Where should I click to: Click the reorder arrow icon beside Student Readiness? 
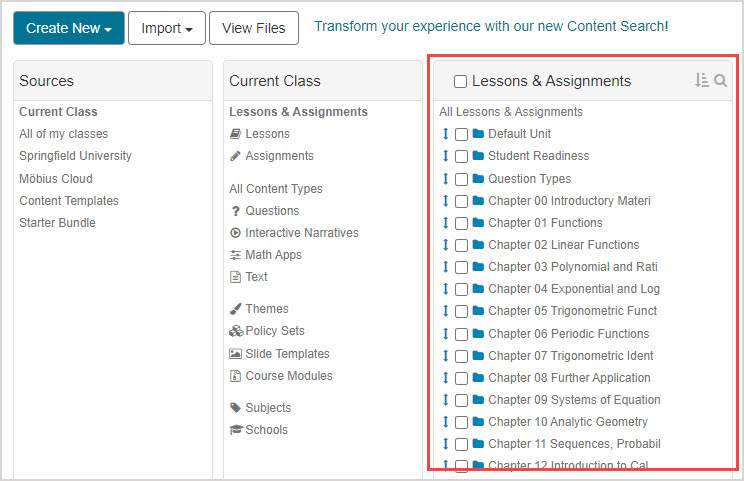point(445,156)
